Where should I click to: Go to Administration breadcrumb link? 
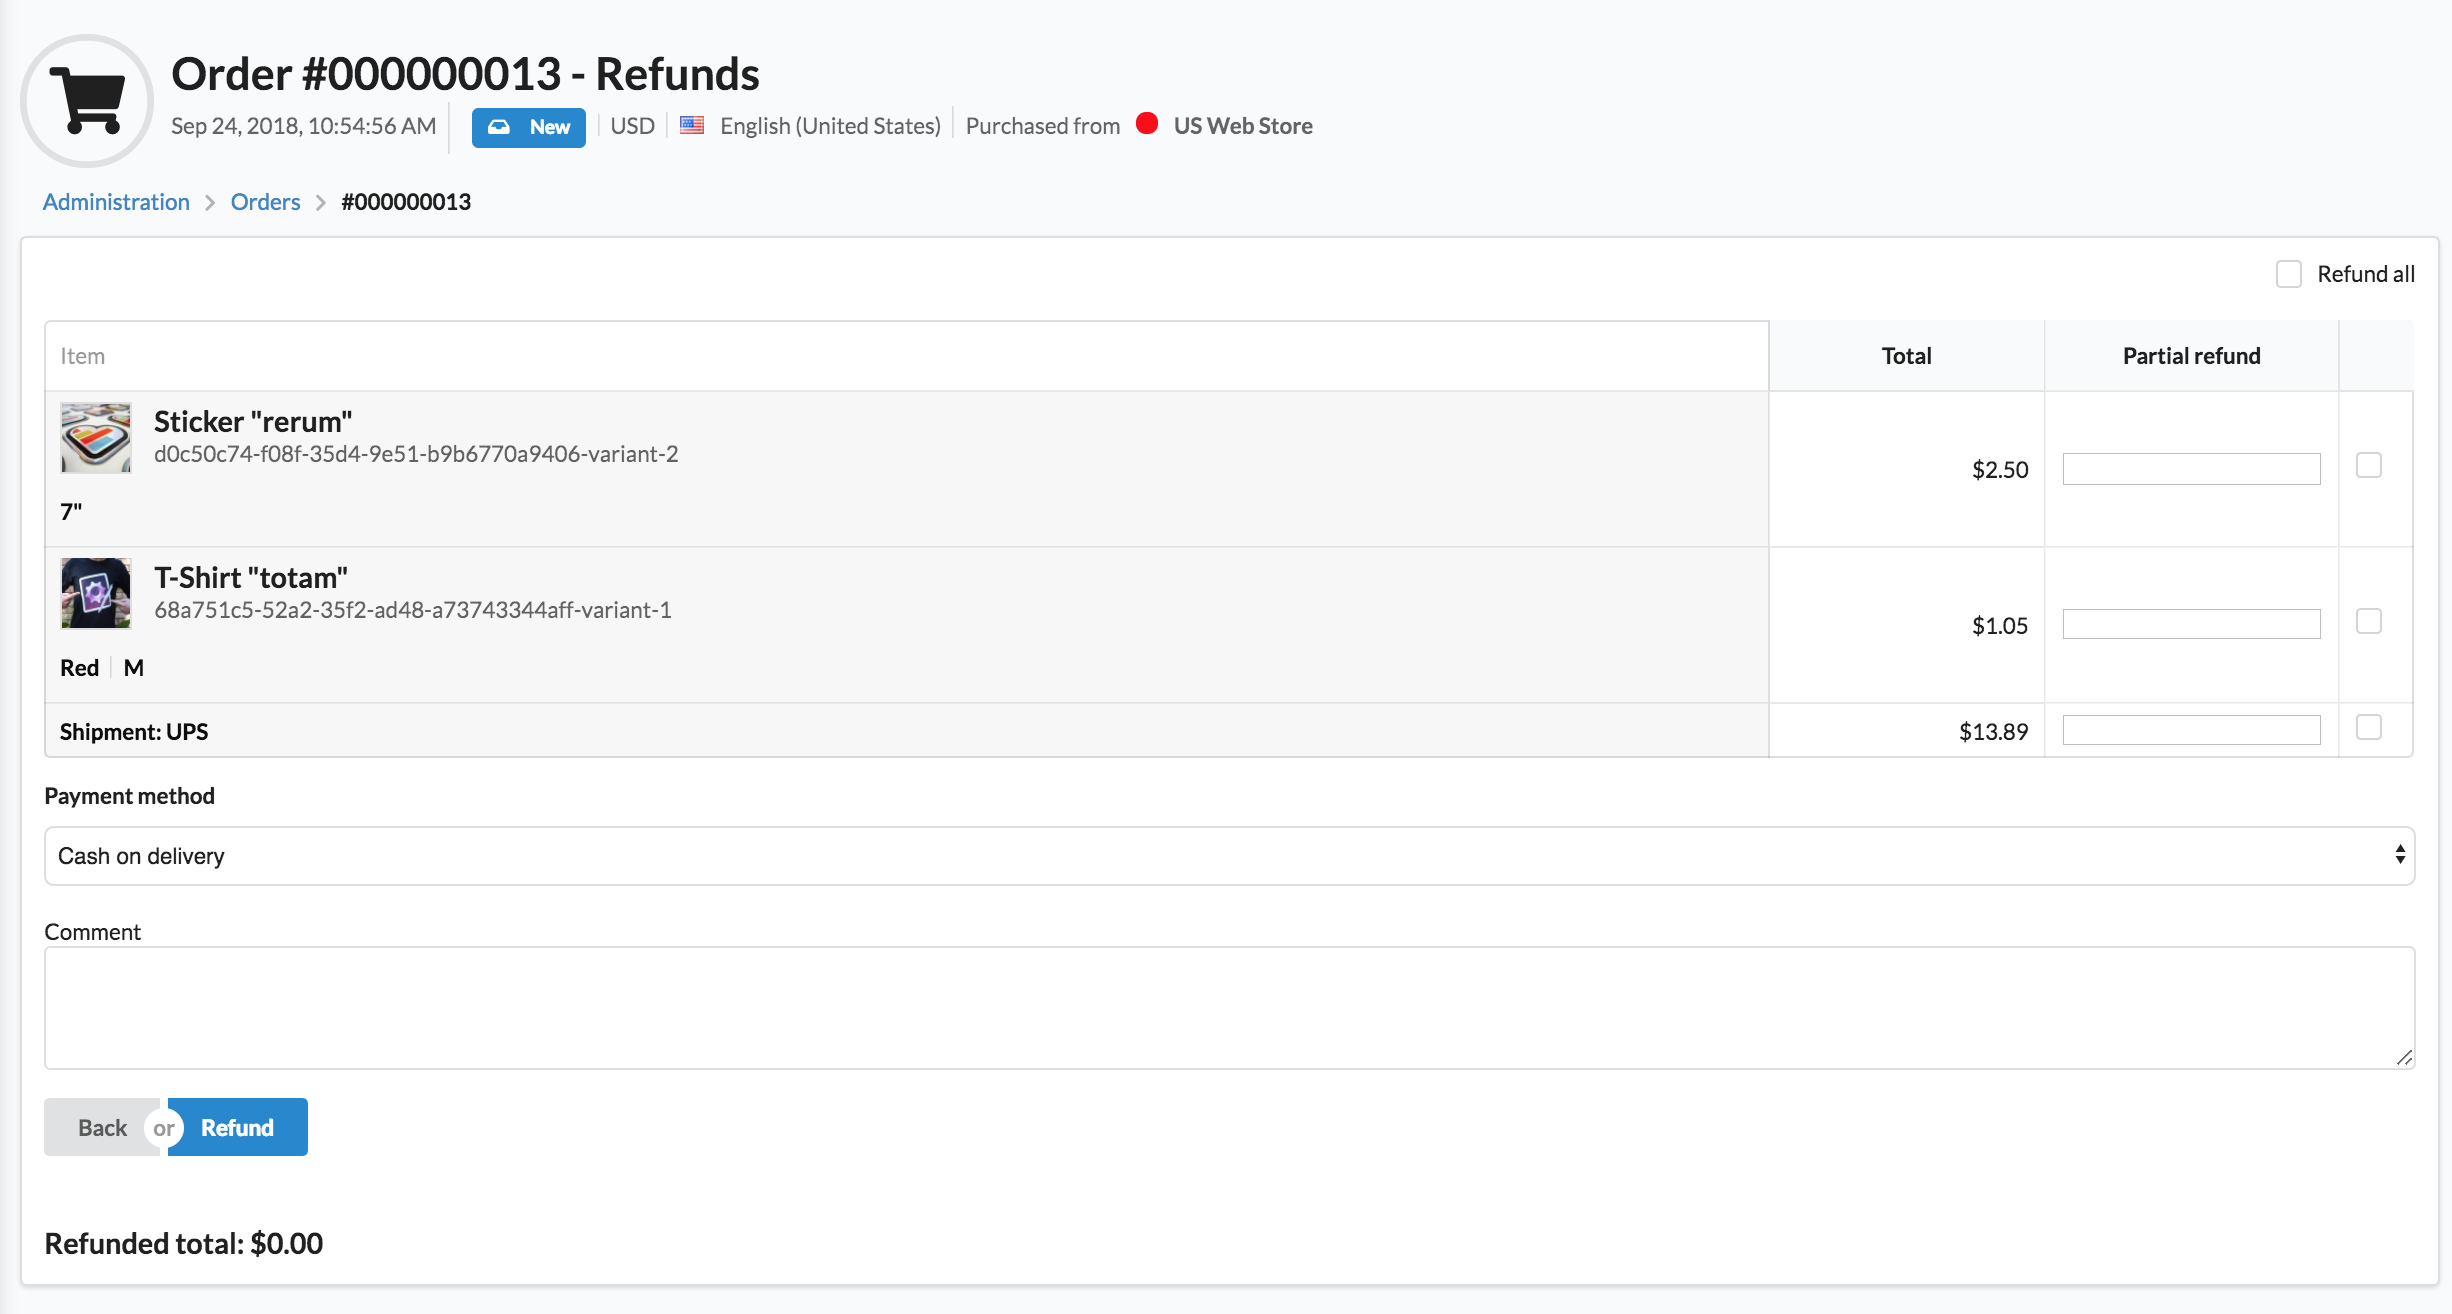[x=116, y=202]
